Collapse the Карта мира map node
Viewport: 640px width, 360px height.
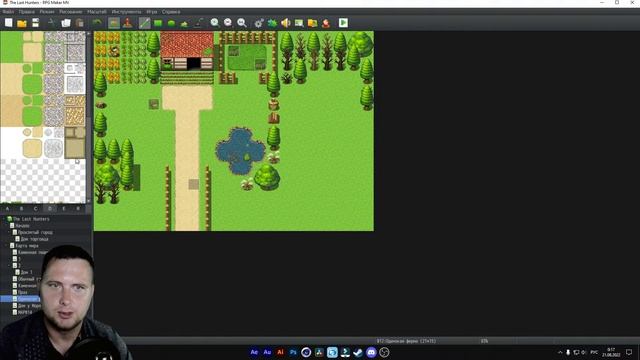pyautogui.click(x=7, y=246)
